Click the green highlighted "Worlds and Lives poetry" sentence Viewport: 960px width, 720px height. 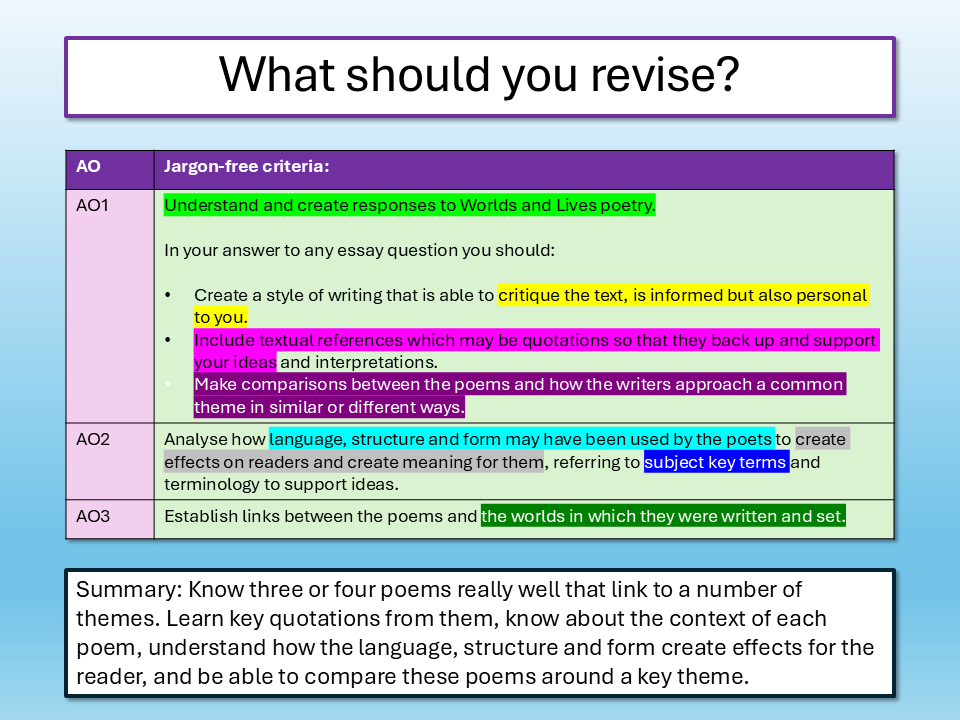click(x=409, y=206)
